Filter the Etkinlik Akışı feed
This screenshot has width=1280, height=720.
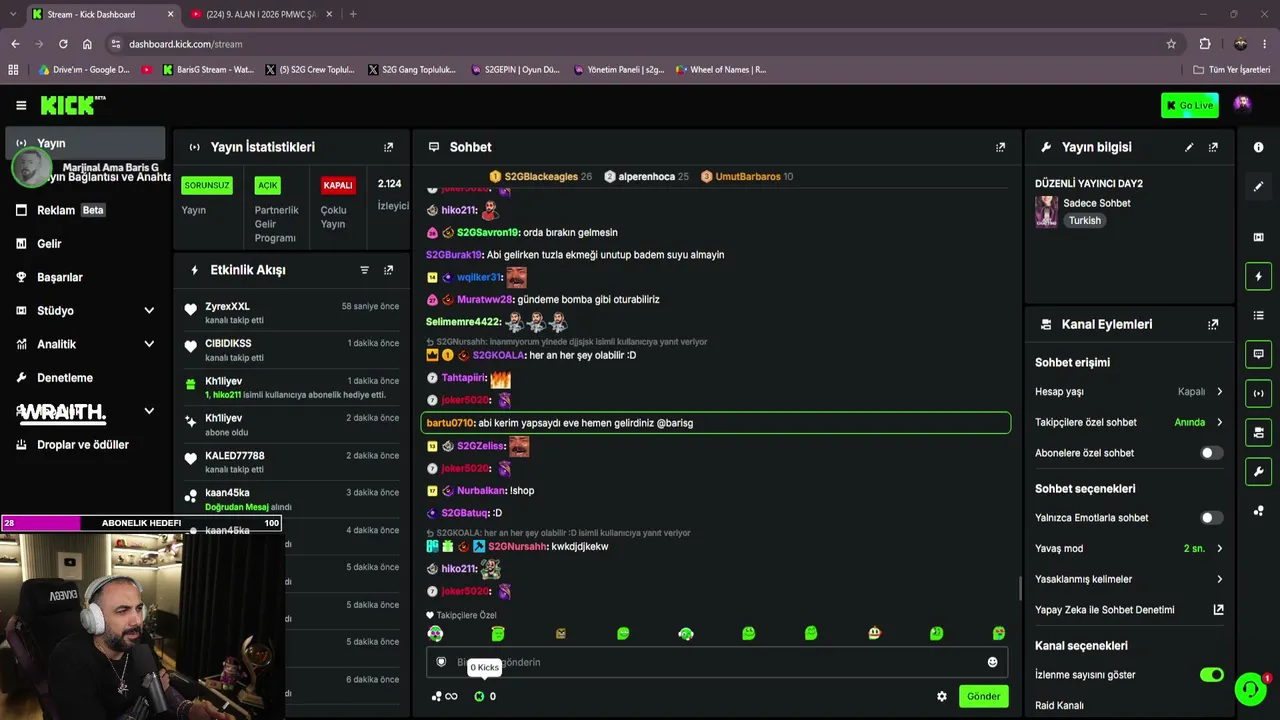(364, 270)
